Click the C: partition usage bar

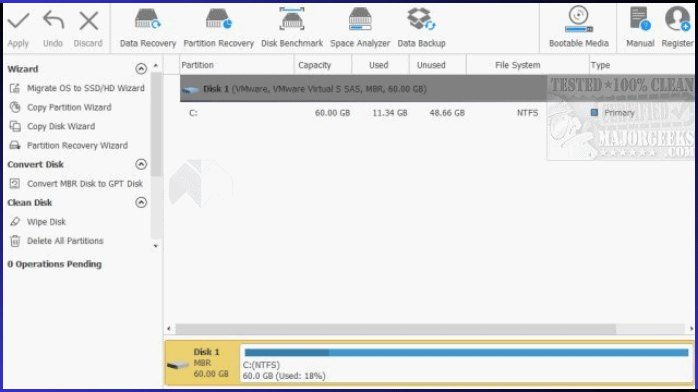466,352
